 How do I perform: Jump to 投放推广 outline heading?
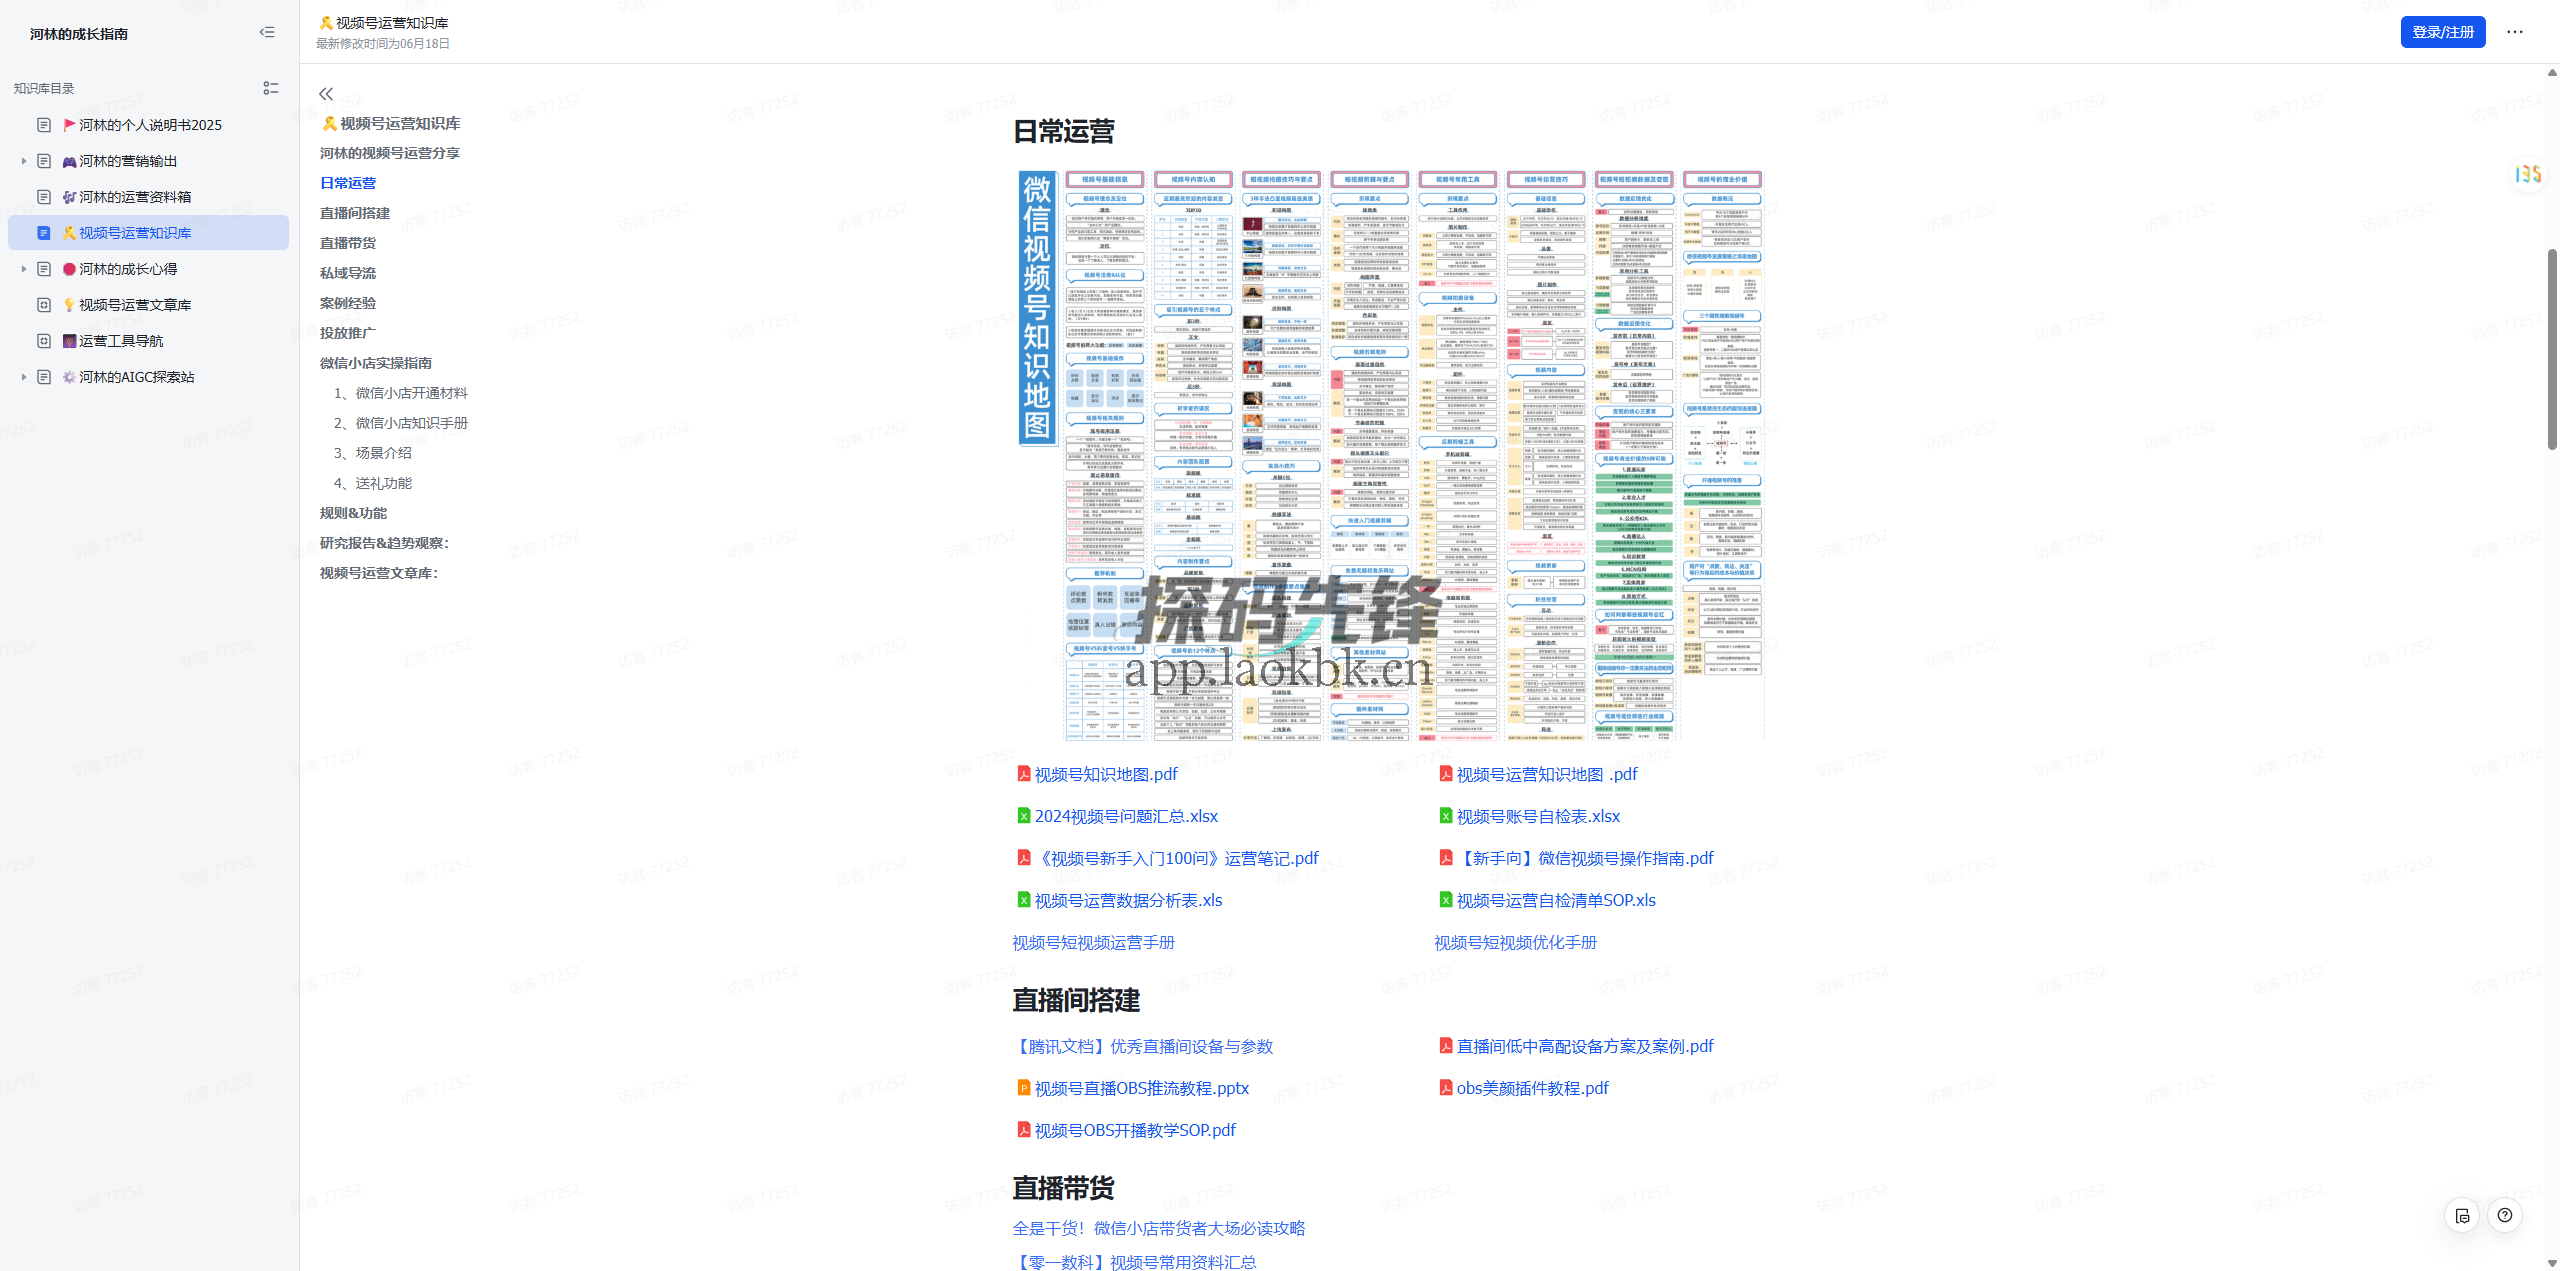pyautogui.click(x=348, y=333)
